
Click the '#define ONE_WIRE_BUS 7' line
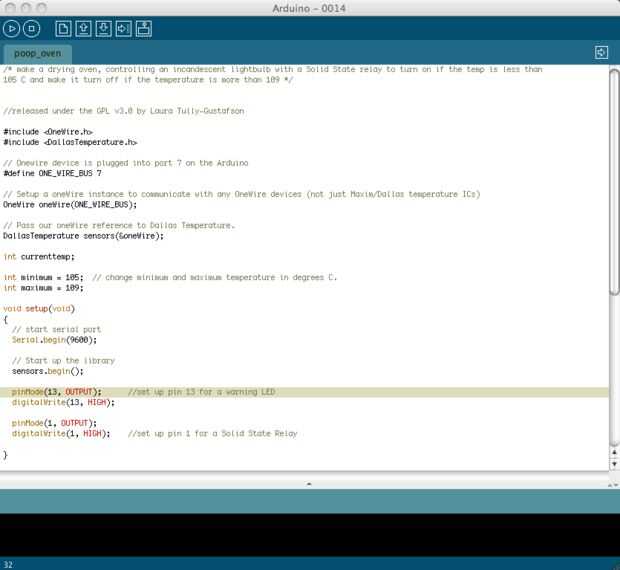pos(52,173)
